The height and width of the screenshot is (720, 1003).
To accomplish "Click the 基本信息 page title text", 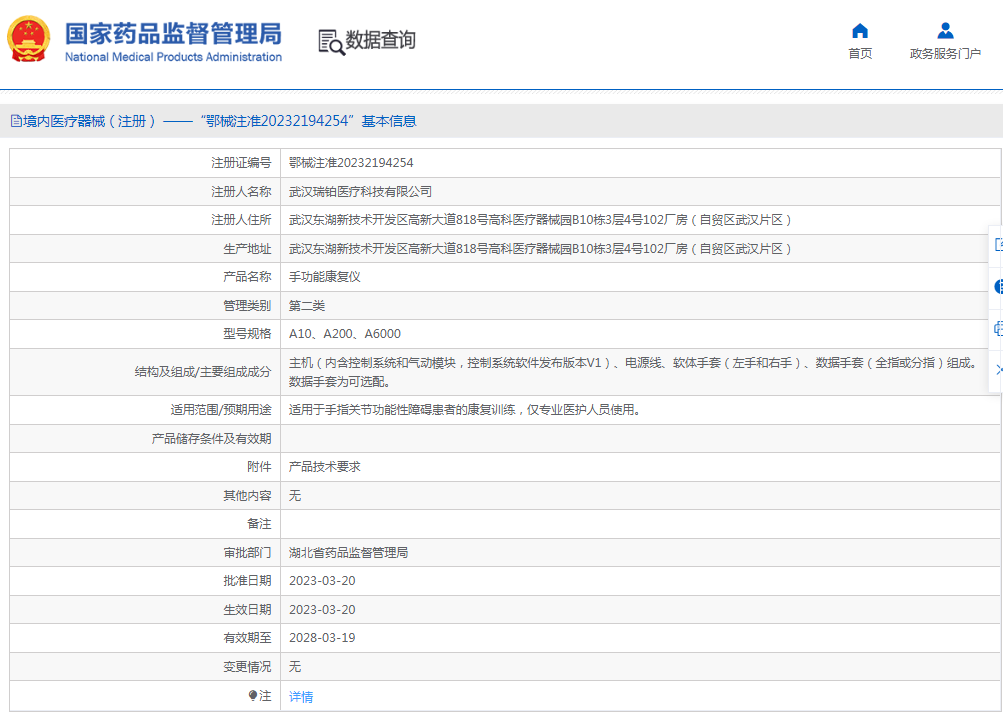I will tap(389, 121).
